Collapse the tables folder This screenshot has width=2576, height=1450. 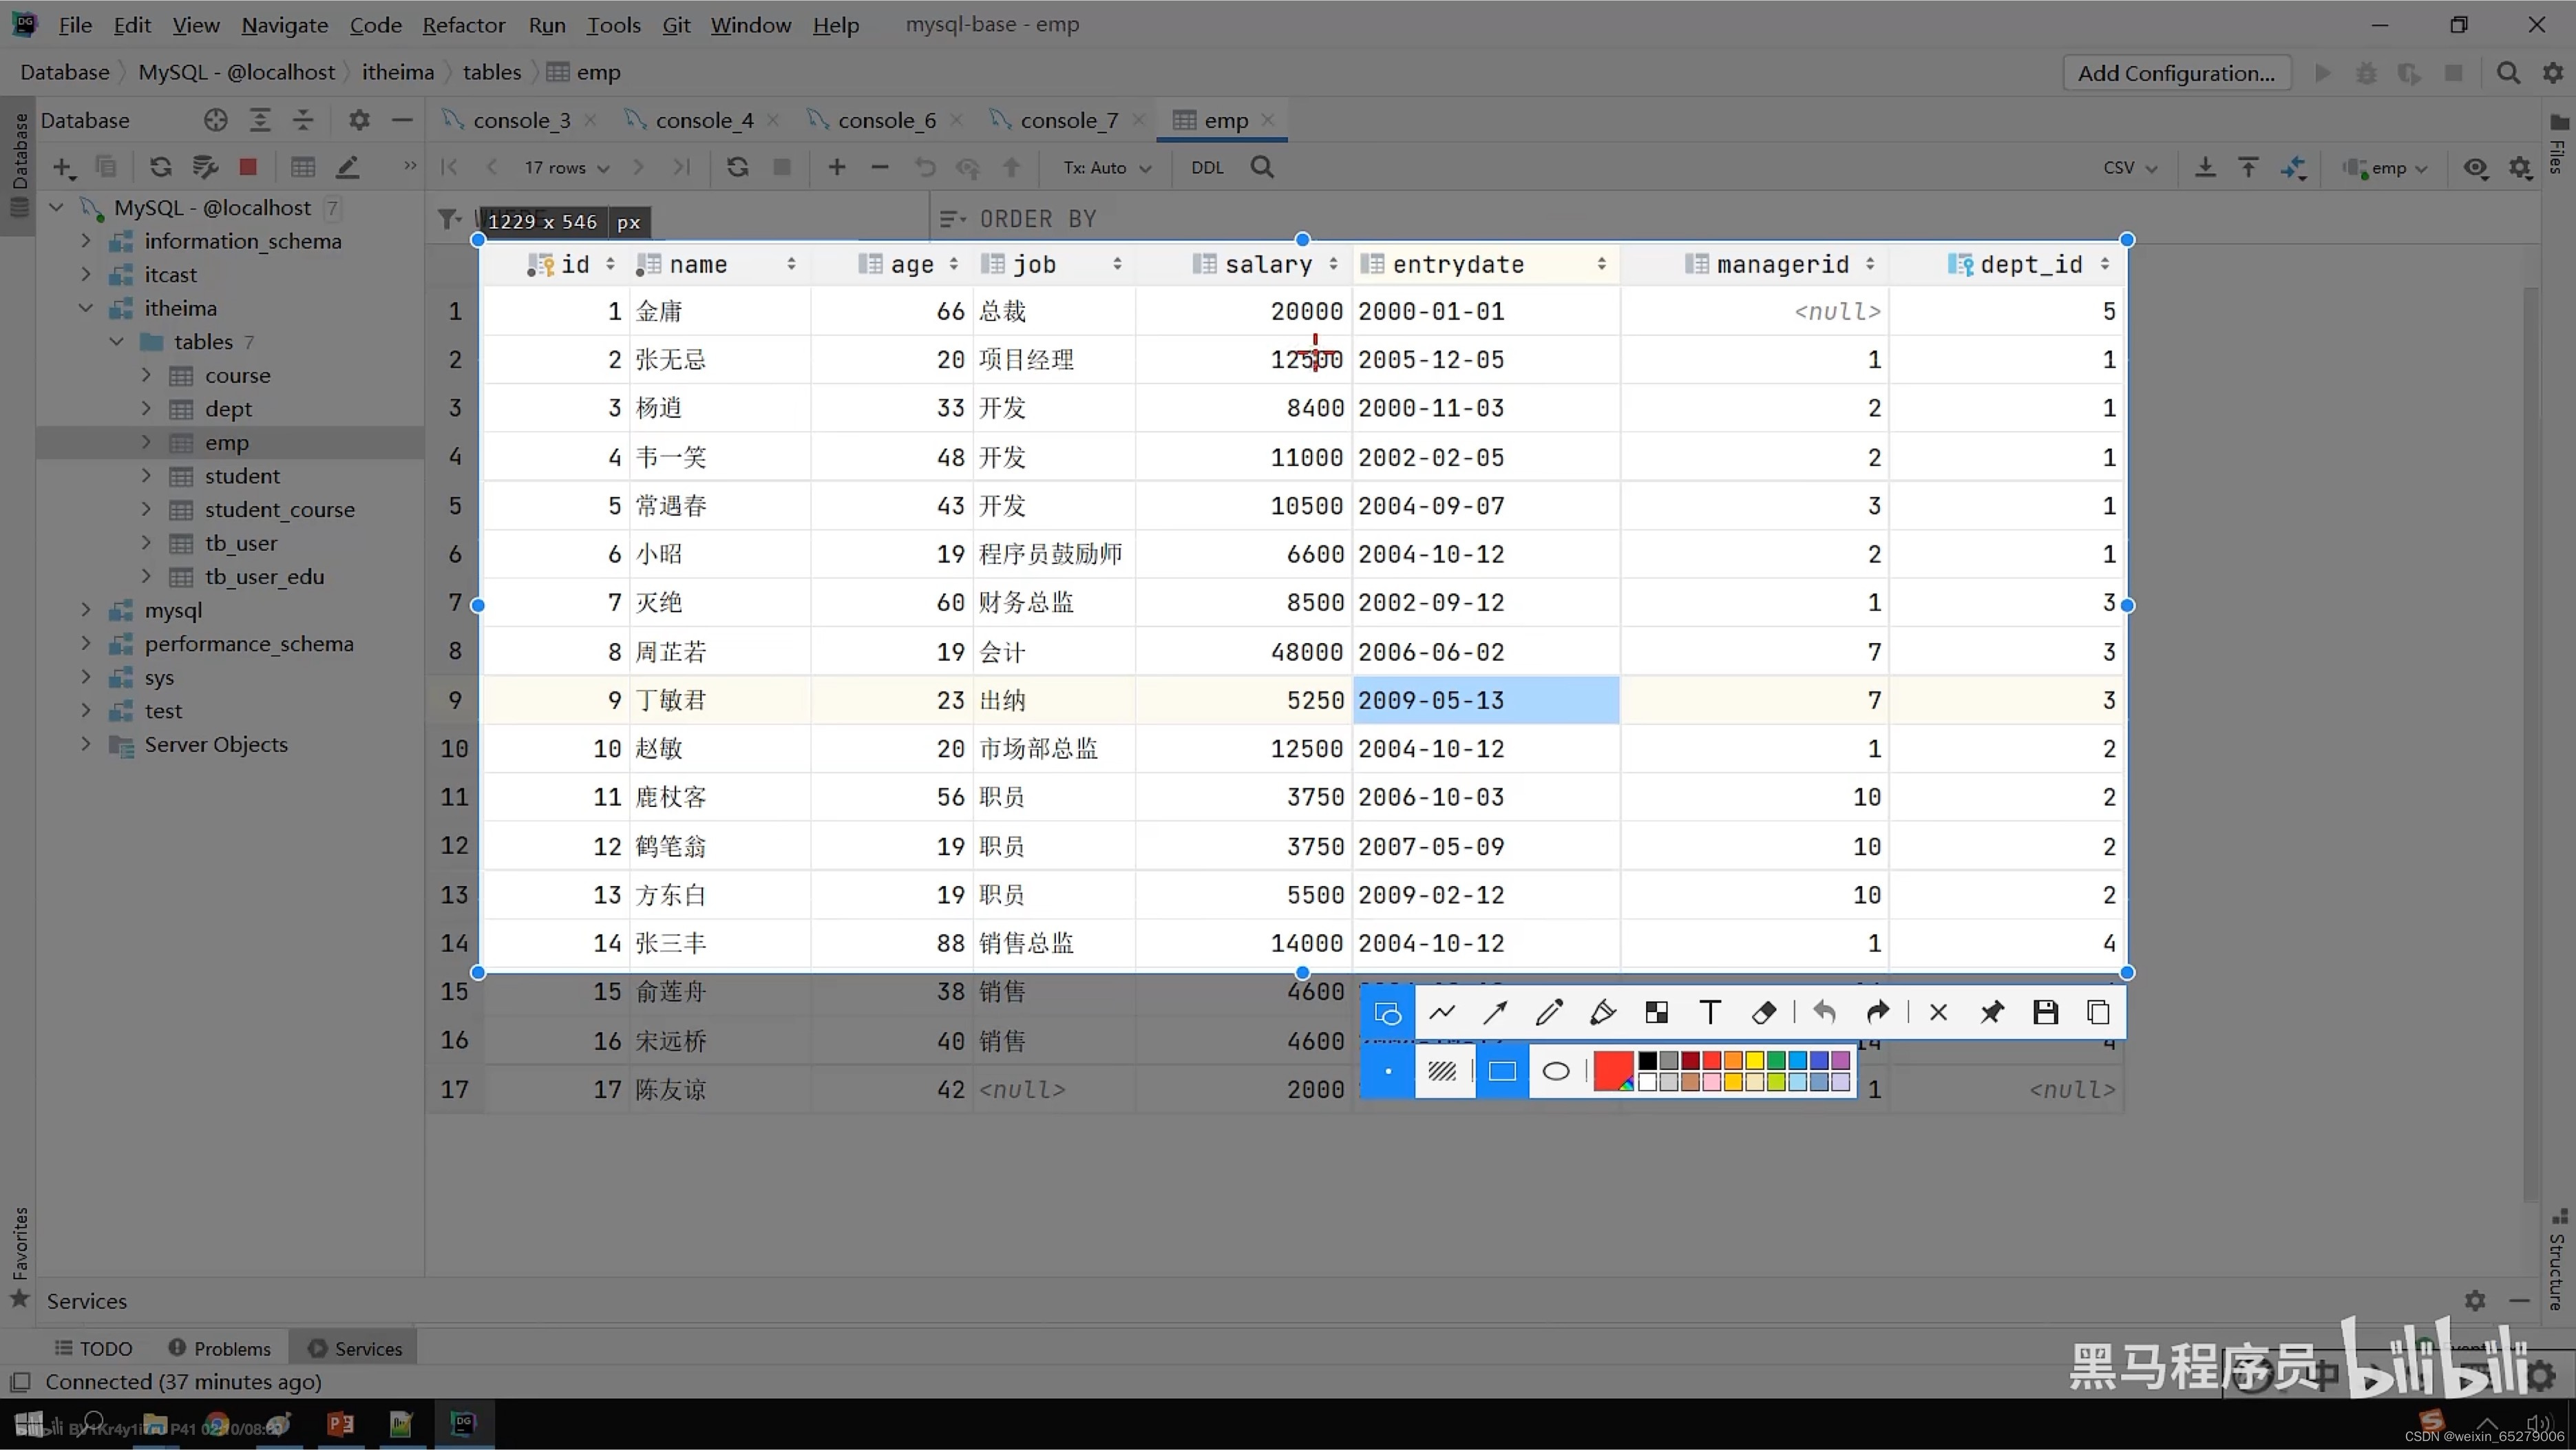point(117,342)
